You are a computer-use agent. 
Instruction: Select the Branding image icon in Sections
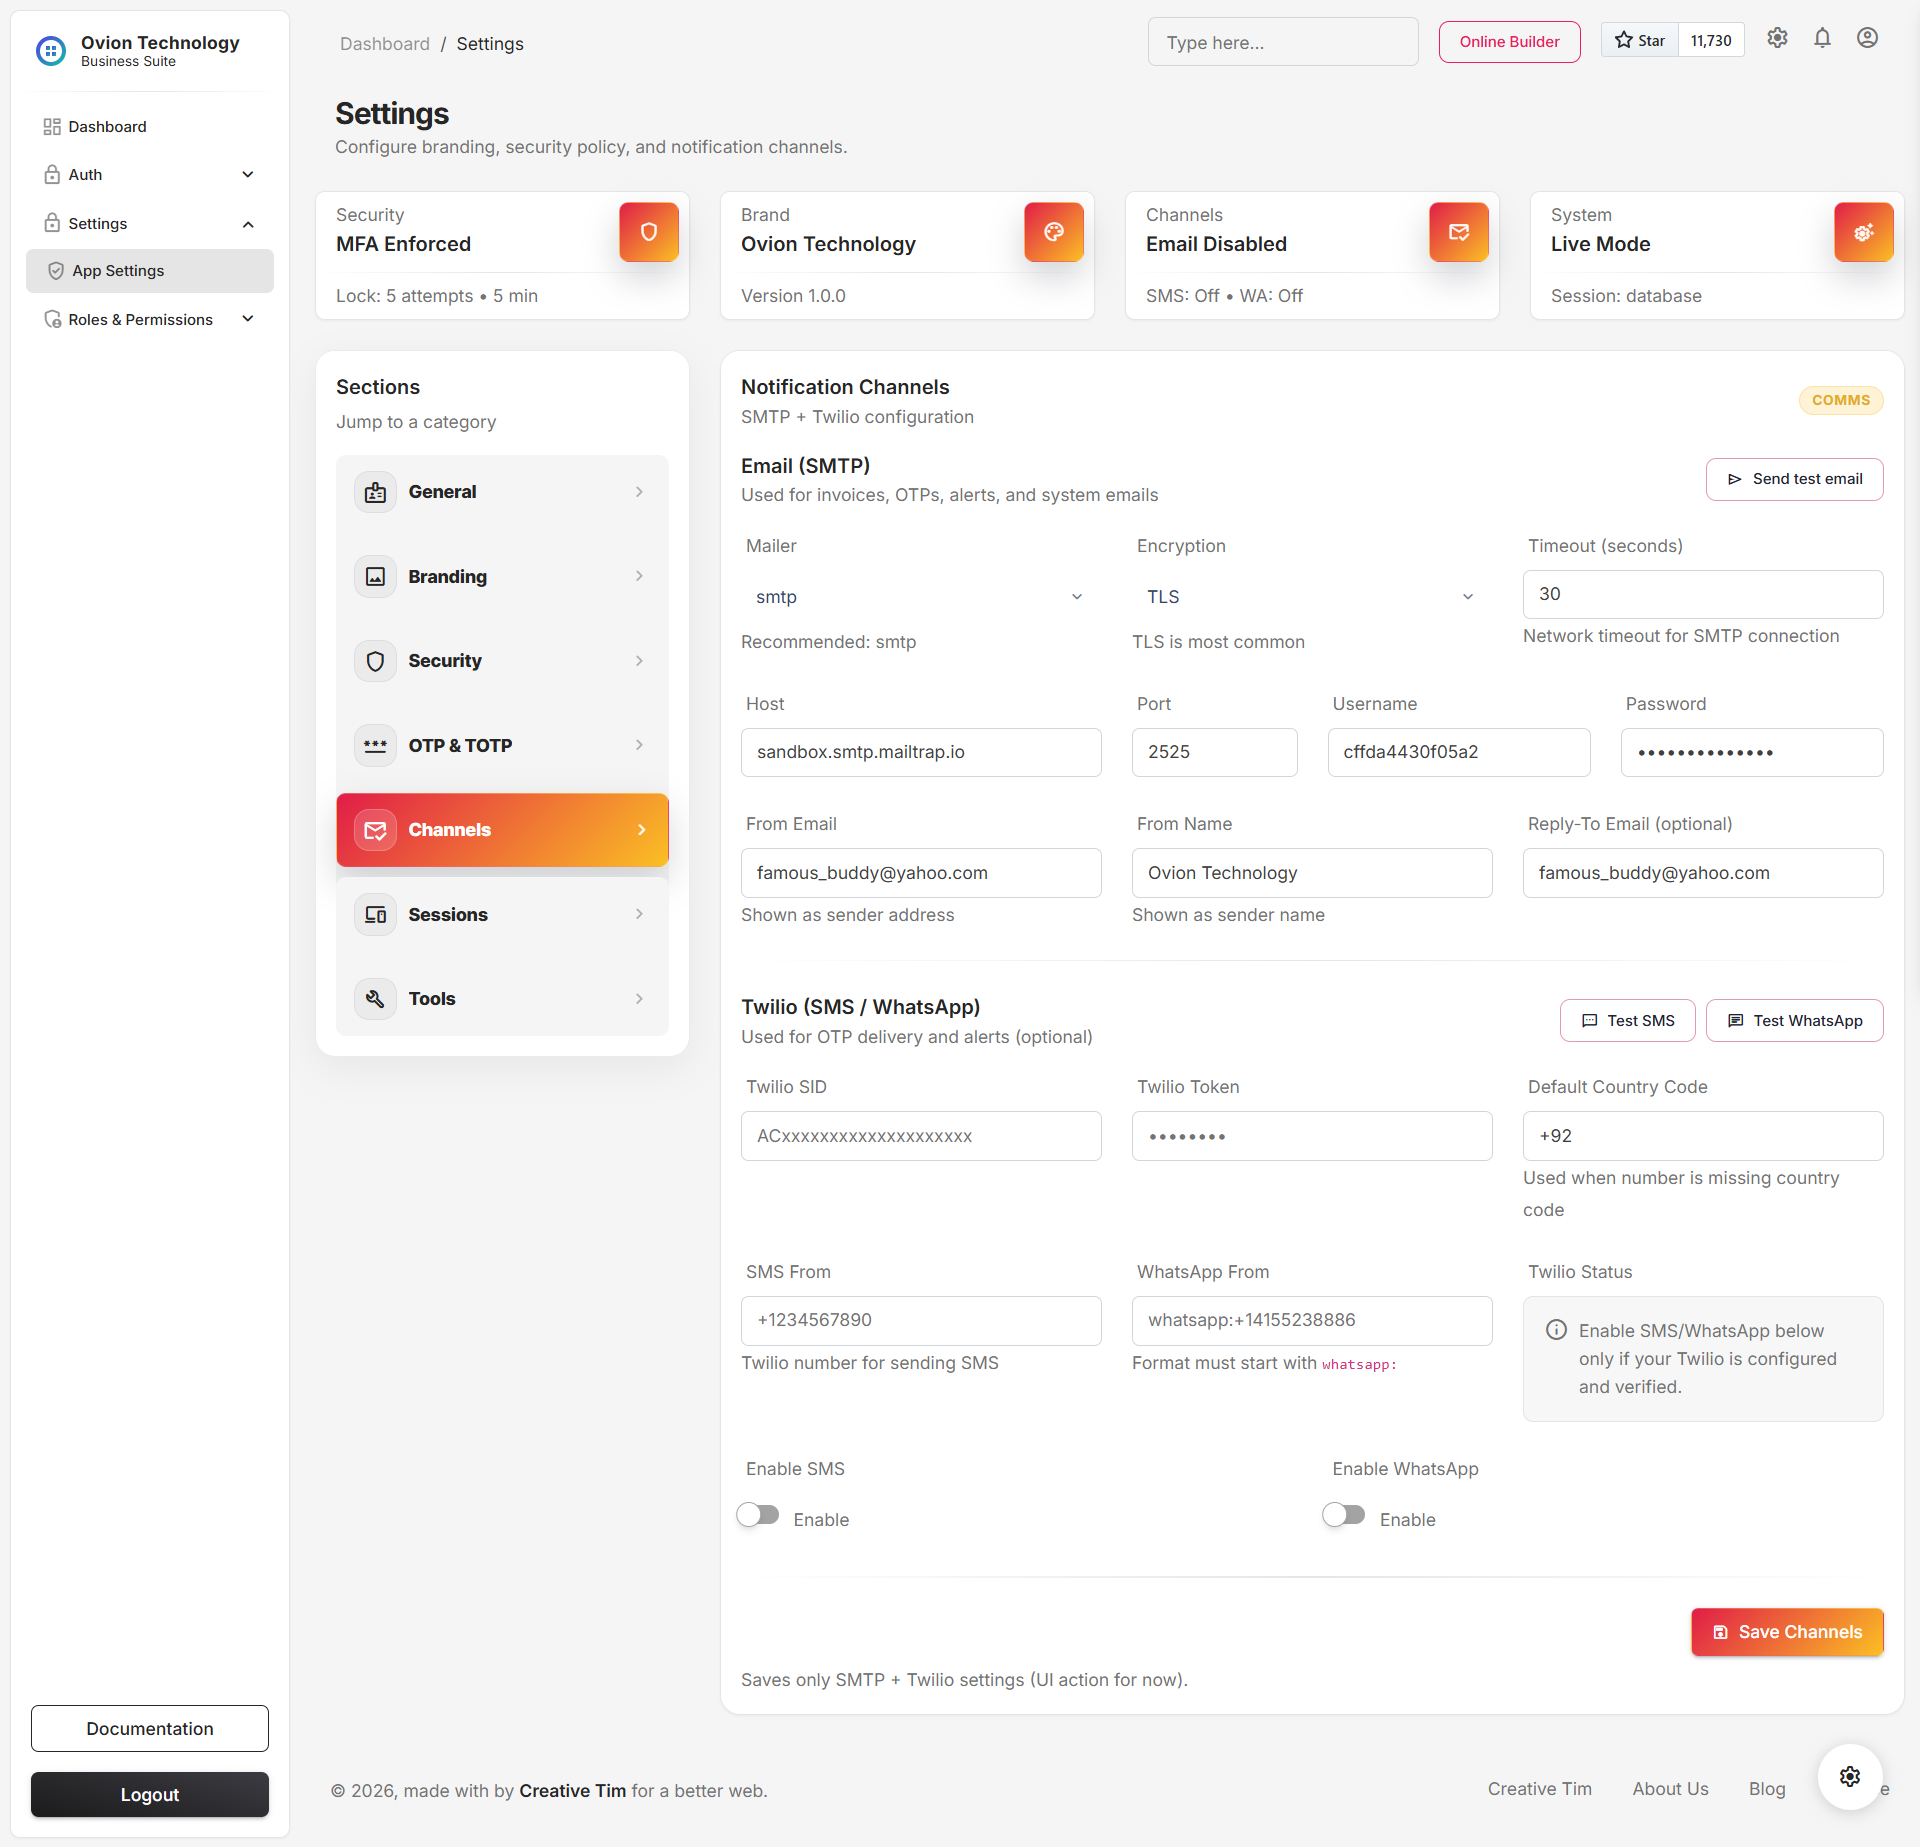[x=375, y=576]
